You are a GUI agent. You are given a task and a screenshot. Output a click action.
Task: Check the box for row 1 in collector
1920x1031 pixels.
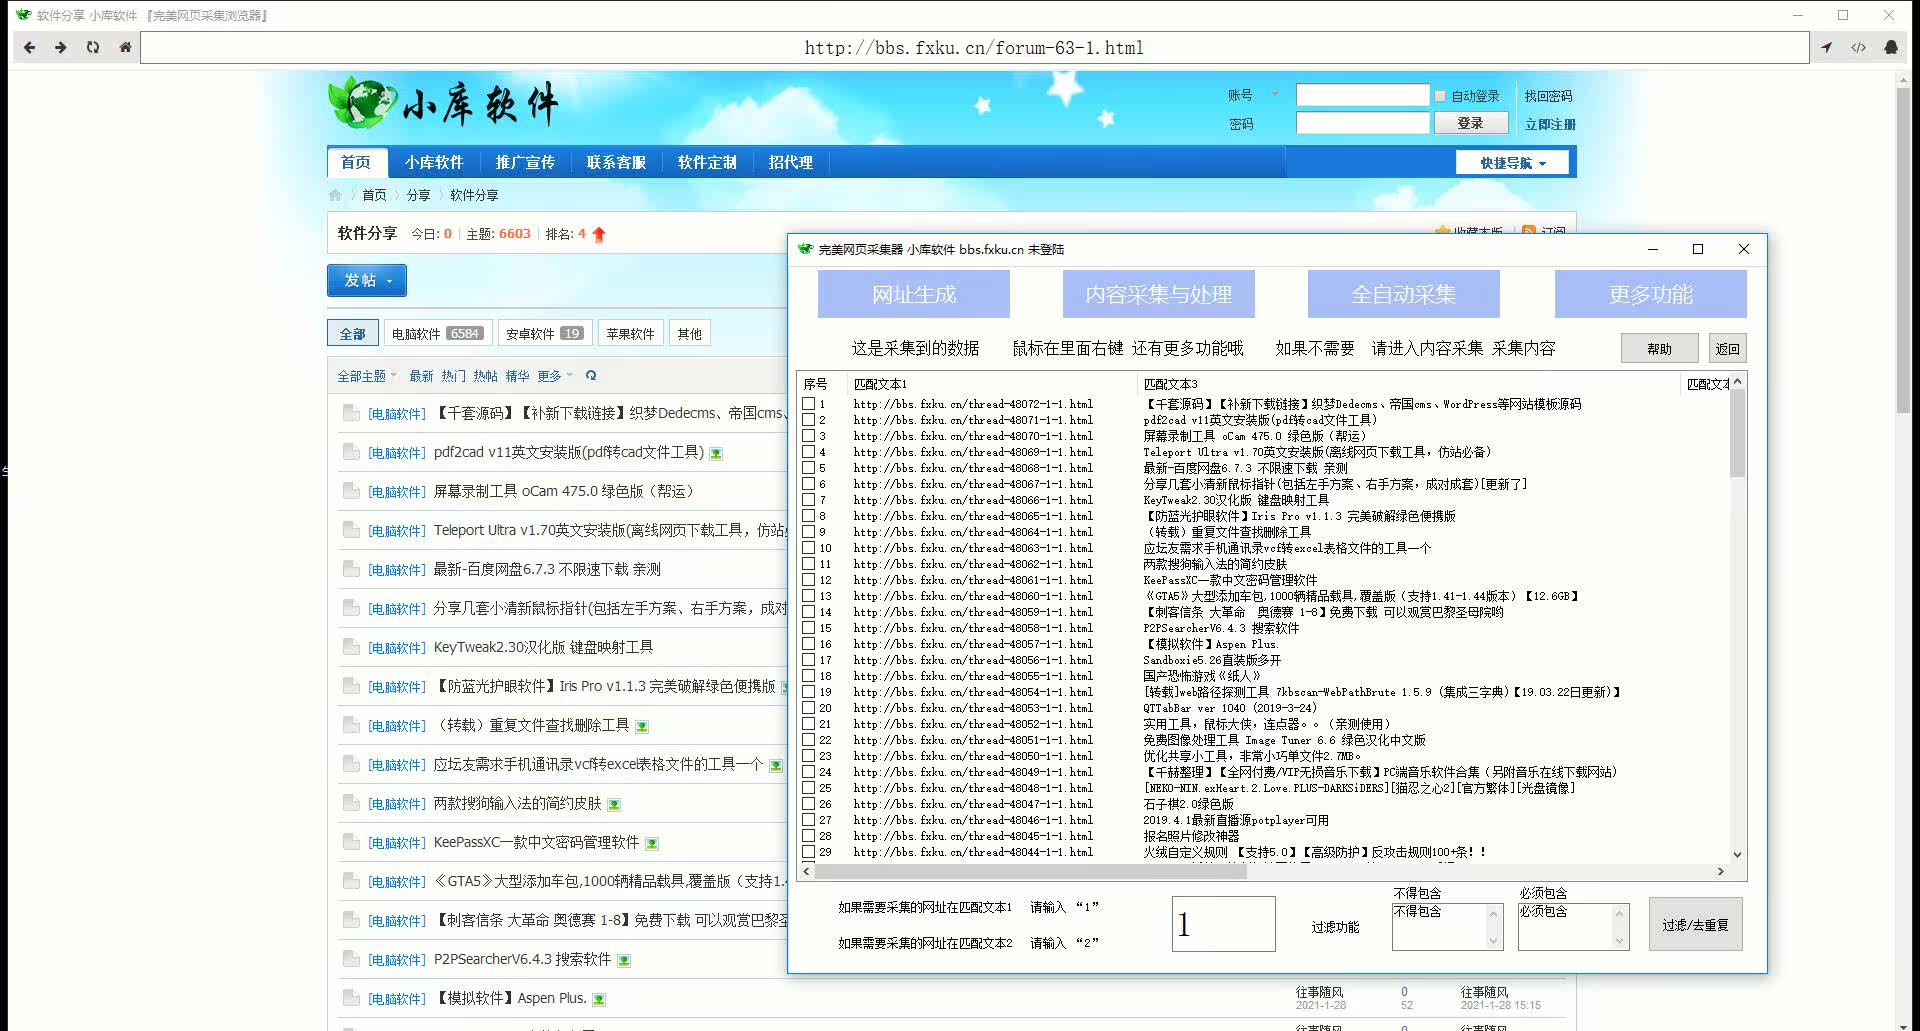(x=808, y=404)
